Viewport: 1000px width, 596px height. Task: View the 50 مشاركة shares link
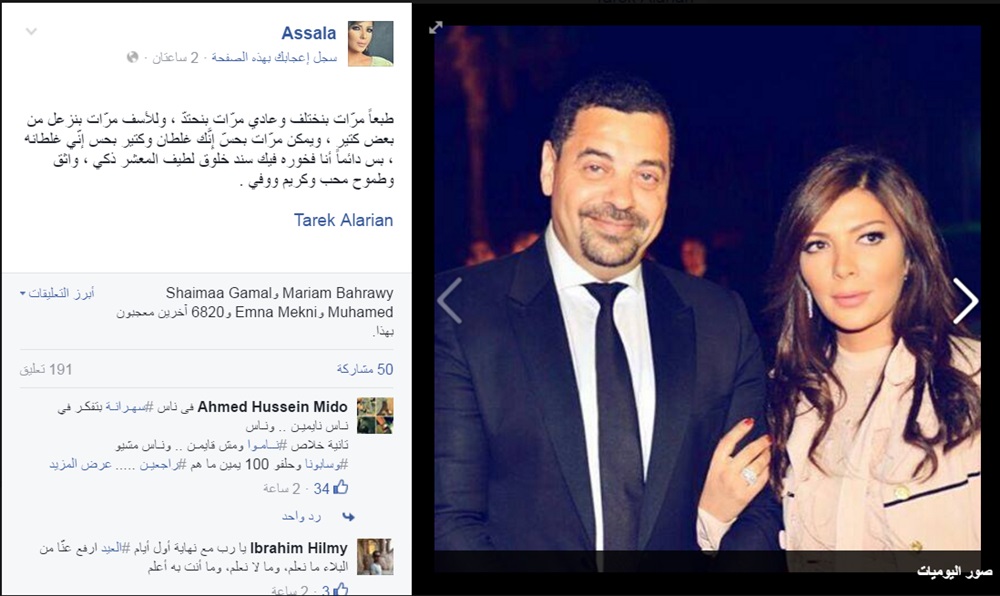pos(365,369)
